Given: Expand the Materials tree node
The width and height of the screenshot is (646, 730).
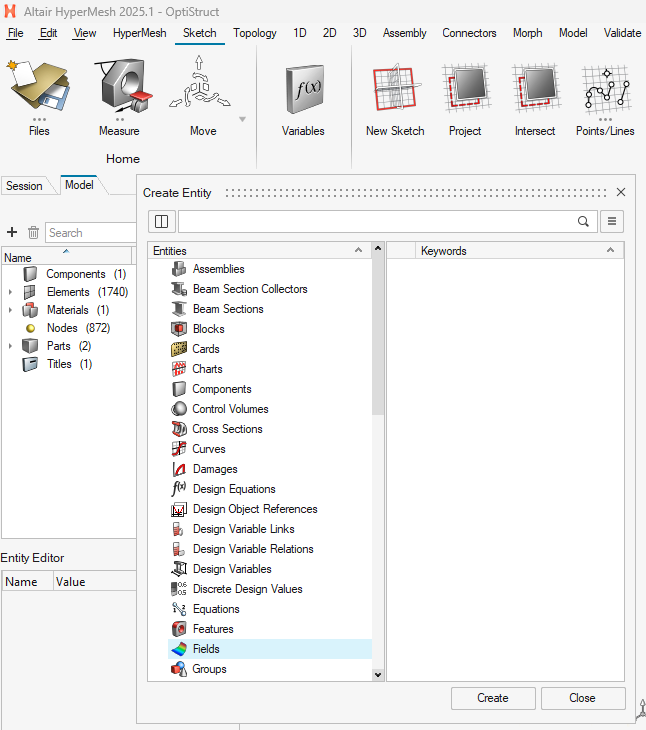Looking at the screenshot, I should point(10,310).
